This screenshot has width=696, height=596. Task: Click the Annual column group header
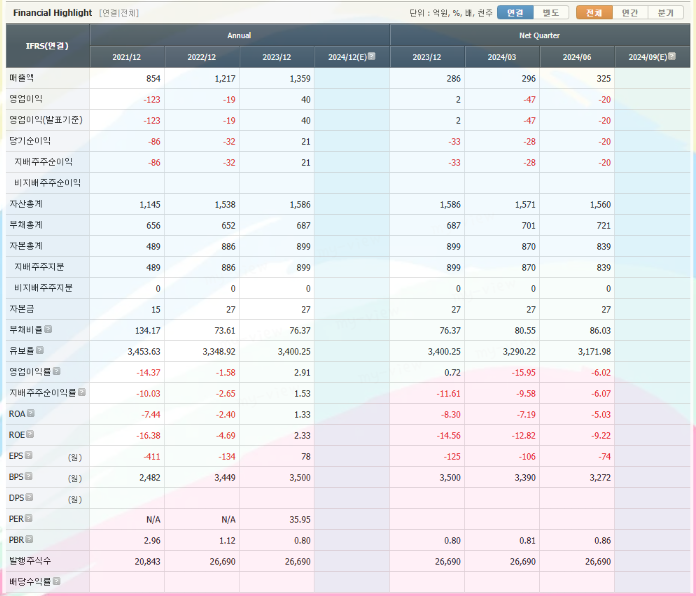tap(240, 35)
